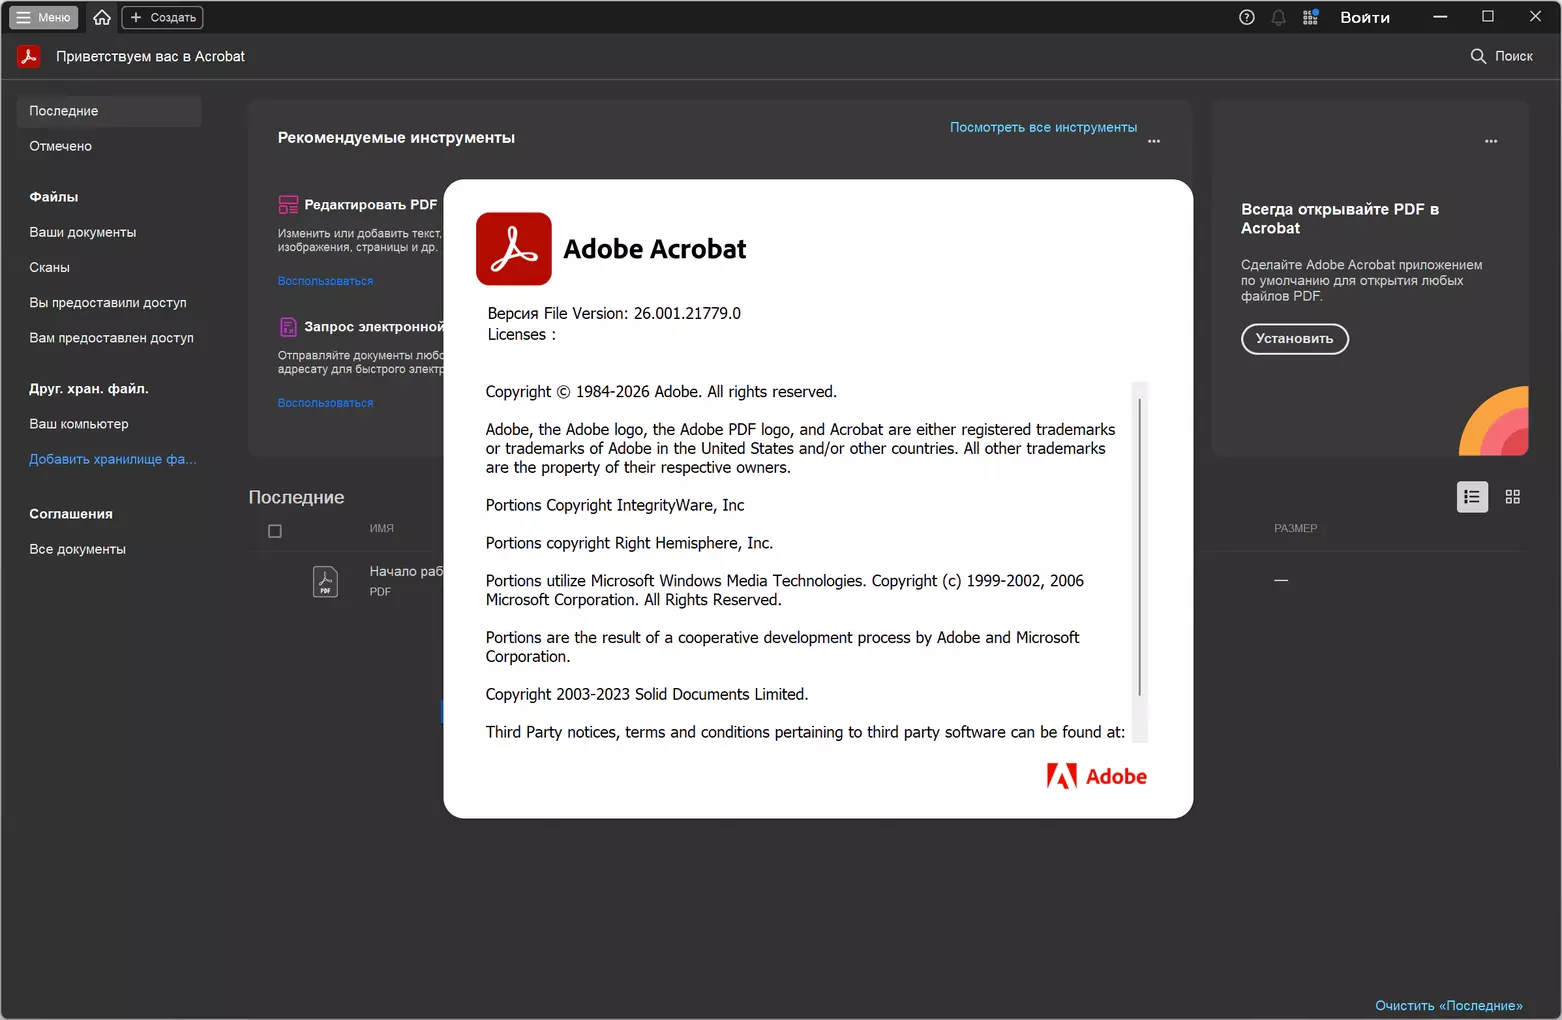Click the Copyright 1984-2026 Adobe line

point(661,392)
